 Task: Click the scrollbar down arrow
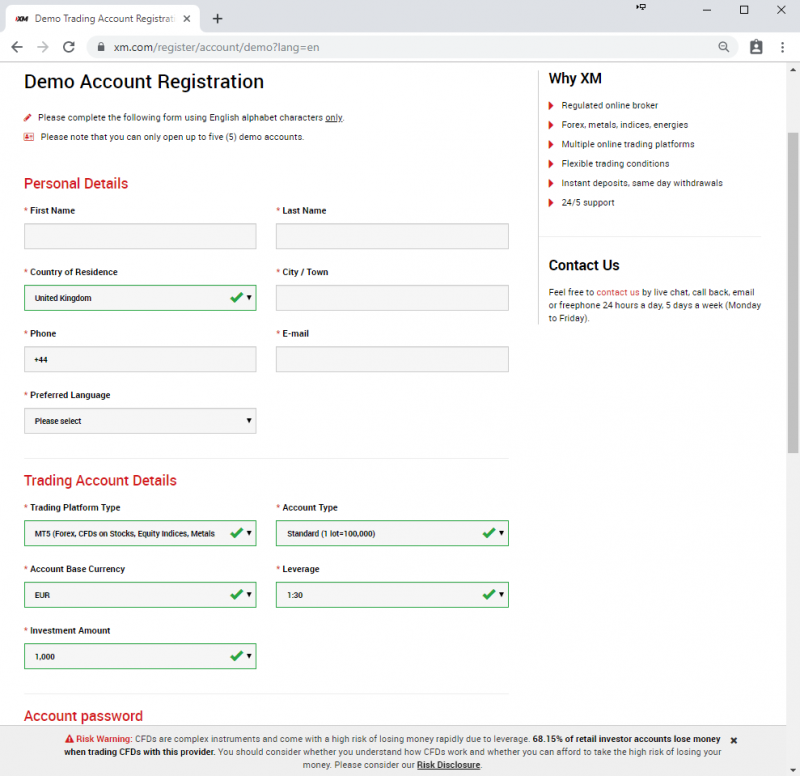click(793, 769)
